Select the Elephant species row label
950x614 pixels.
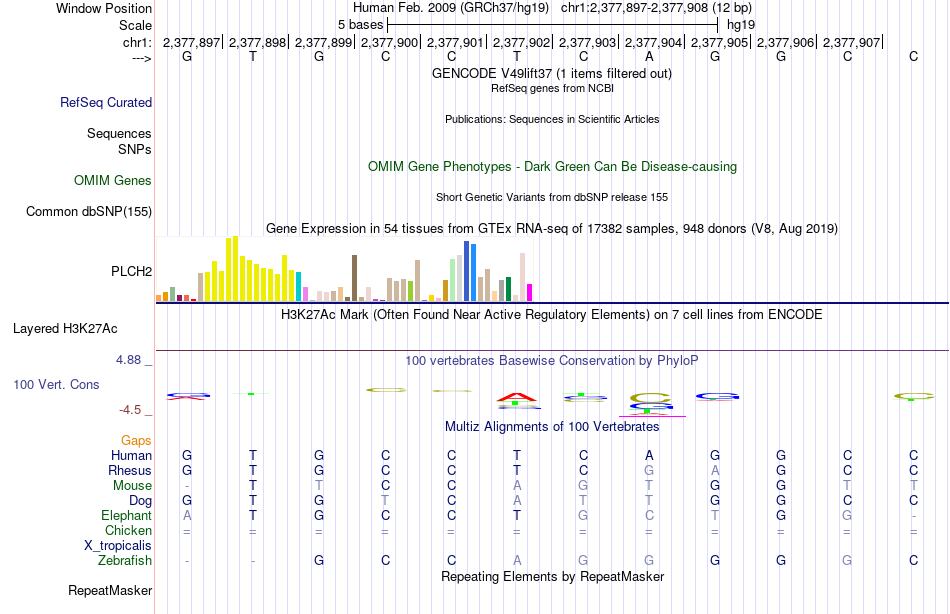pos(127,515)
